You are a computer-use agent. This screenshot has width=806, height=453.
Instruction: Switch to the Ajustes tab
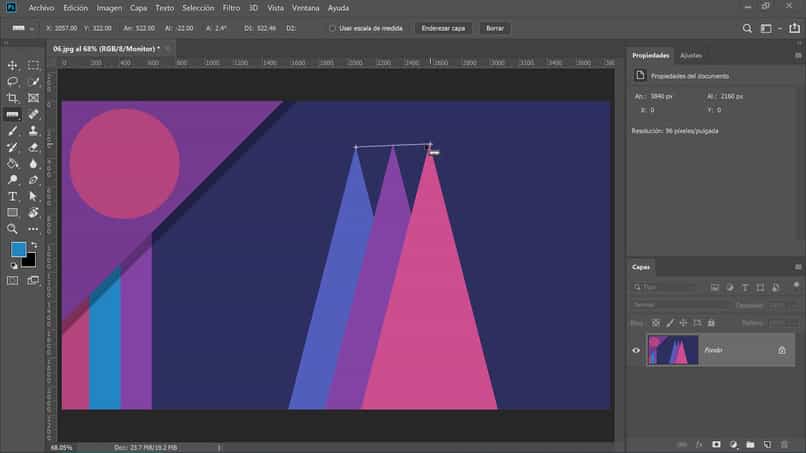pos(691,56)
